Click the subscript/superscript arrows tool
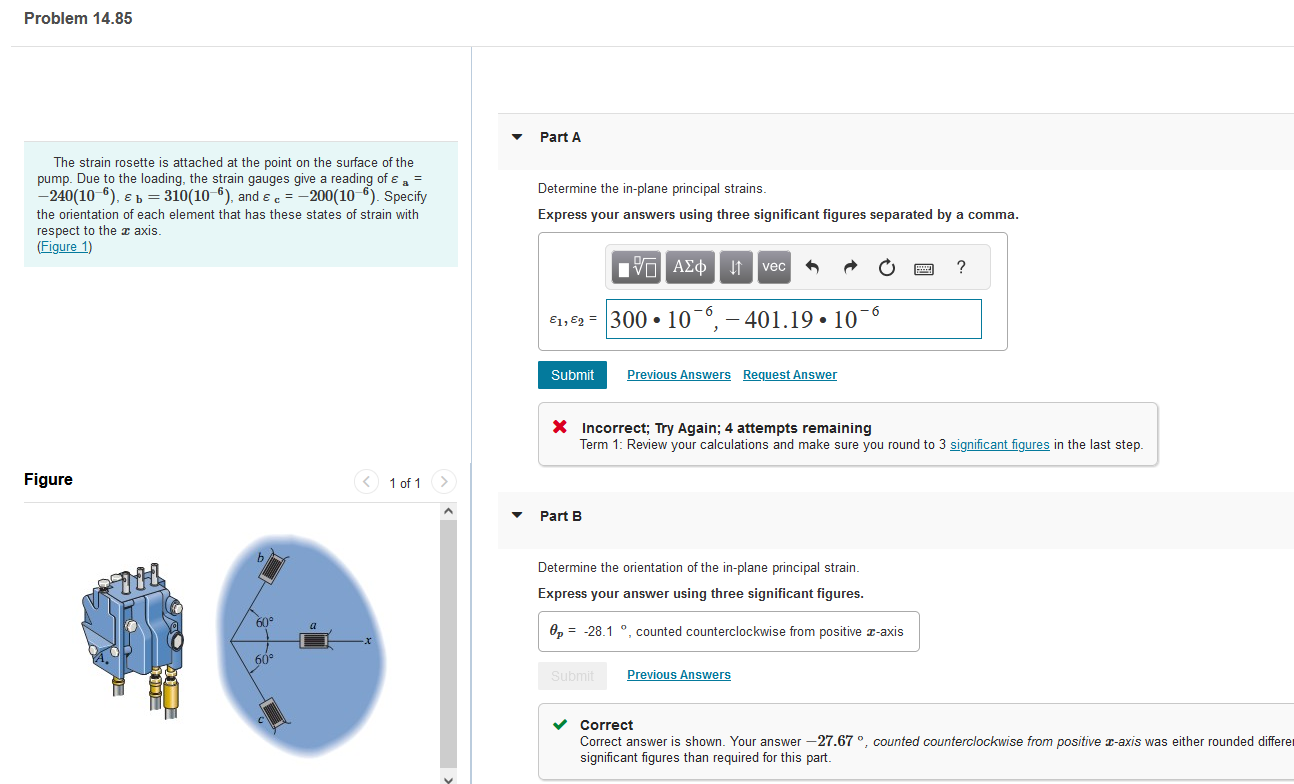 click(736, 267)
